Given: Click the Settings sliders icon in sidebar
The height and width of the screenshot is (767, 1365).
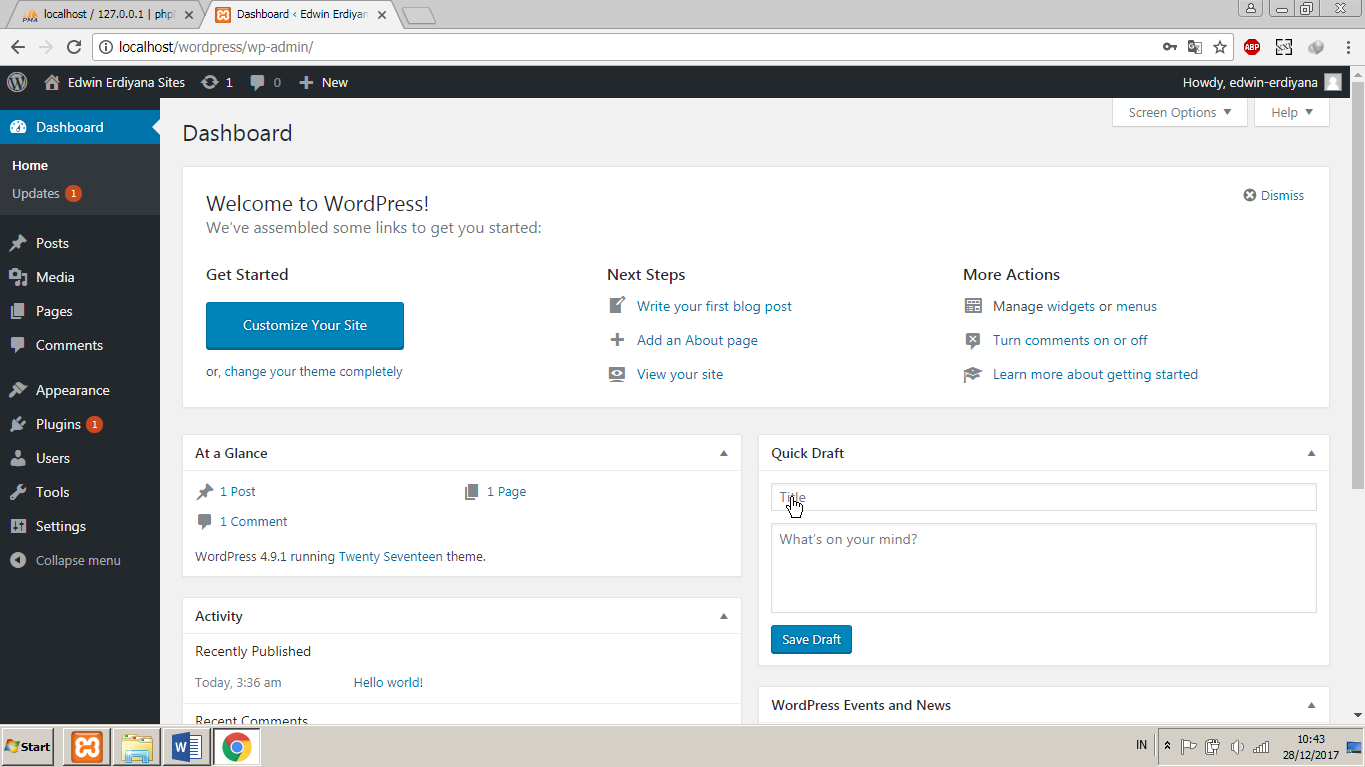Looking at the screenshot, I should point(18,526).
